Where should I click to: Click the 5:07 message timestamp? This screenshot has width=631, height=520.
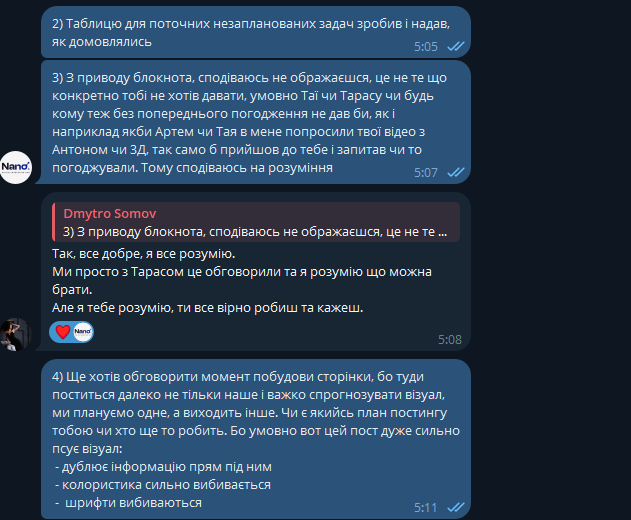point(426,173)
